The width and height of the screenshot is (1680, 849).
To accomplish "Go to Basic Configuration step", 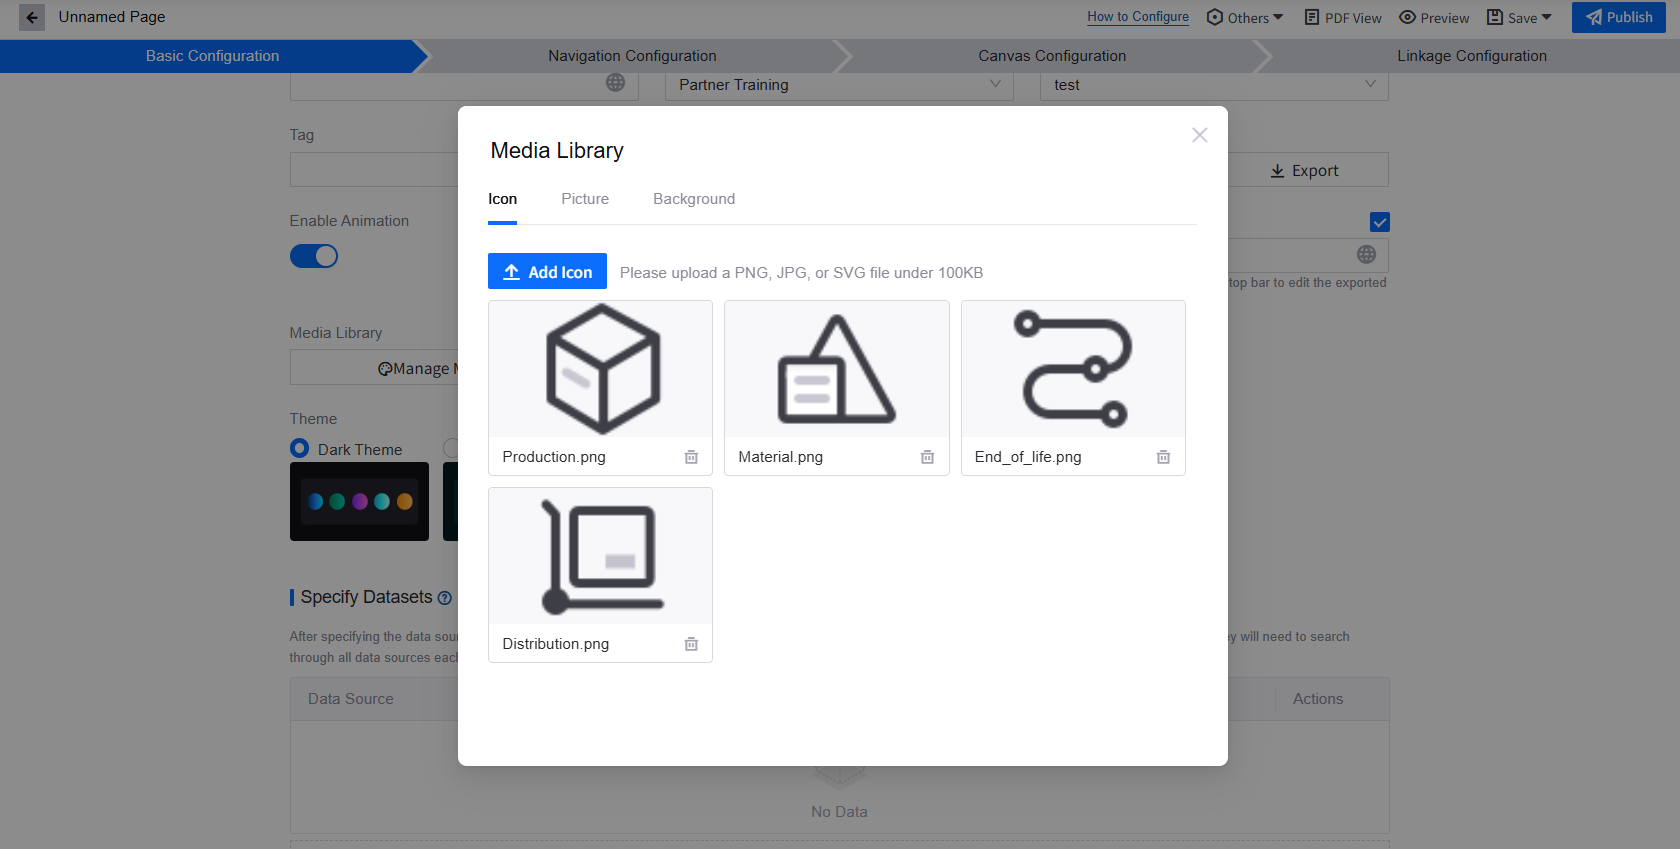I will coord(212,56).
